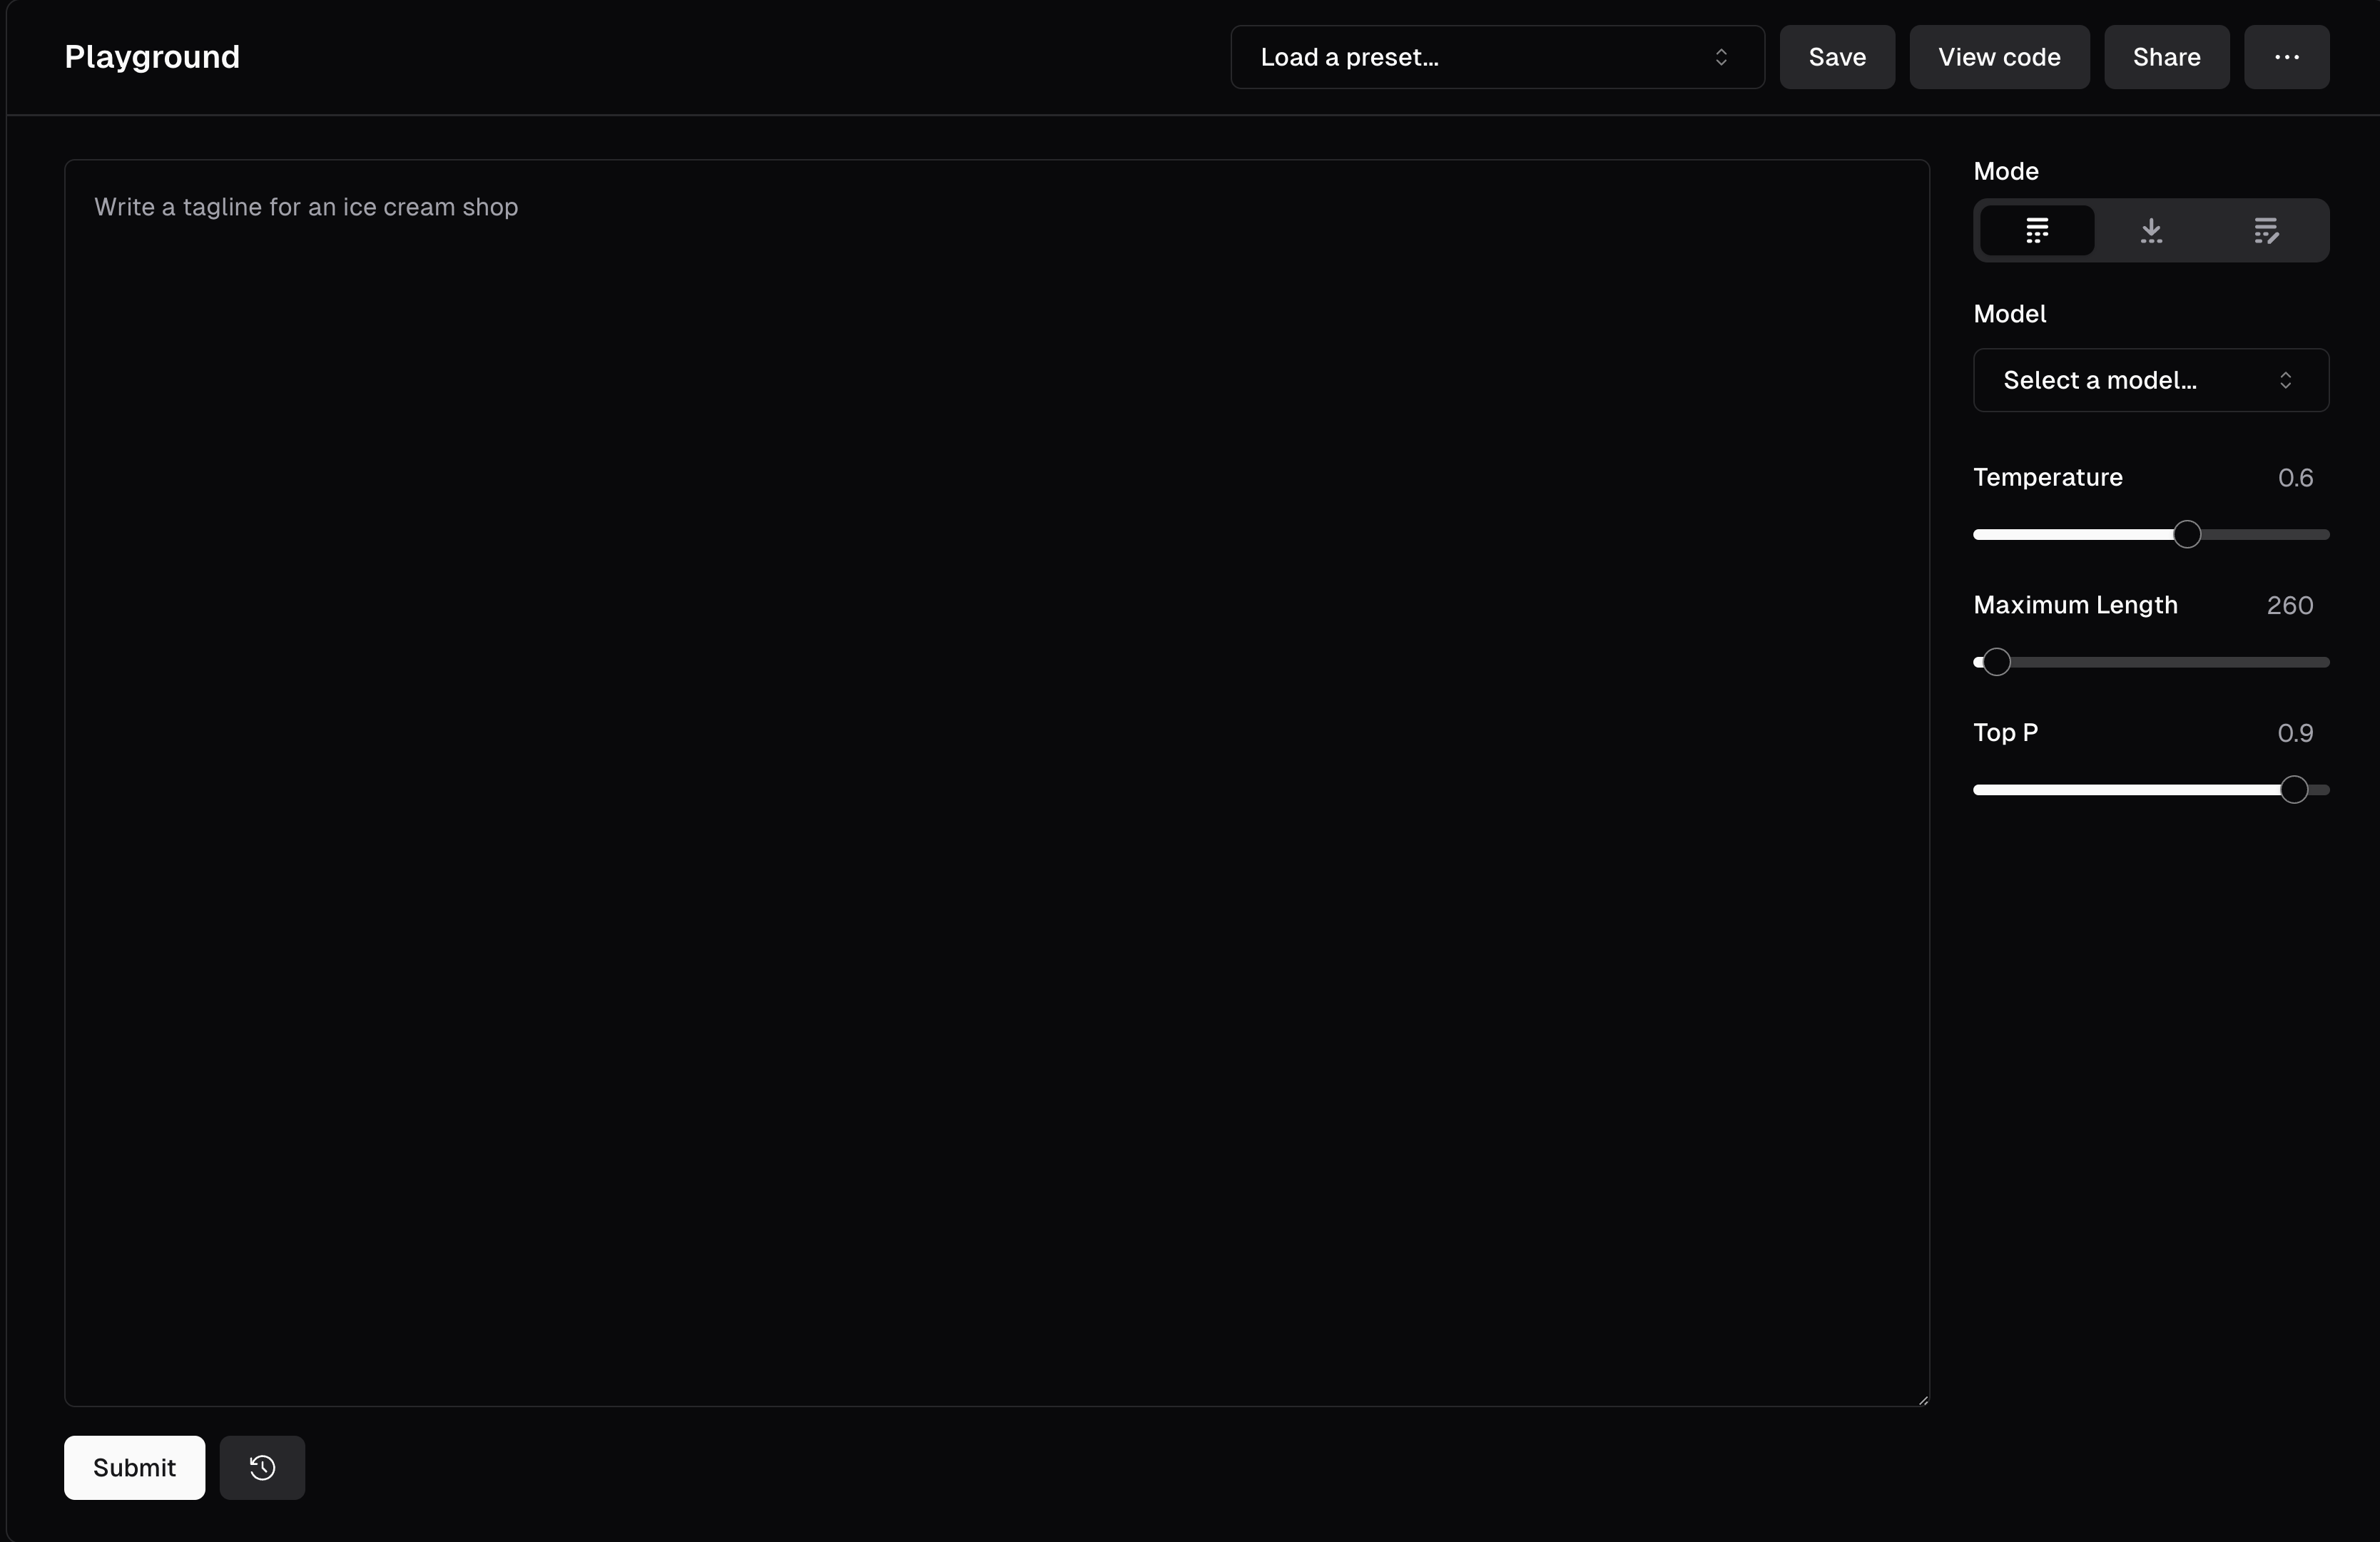Click the Maximum Length slider thumb
This screenshot has width=2380, height=1542.
click(1996, 662)
